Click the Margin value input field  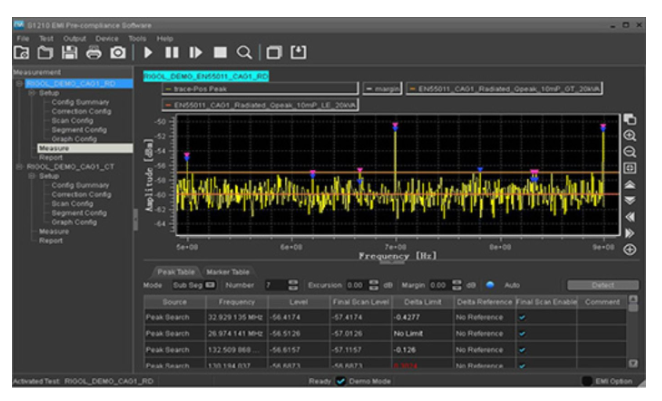click(x=440, y=285)
